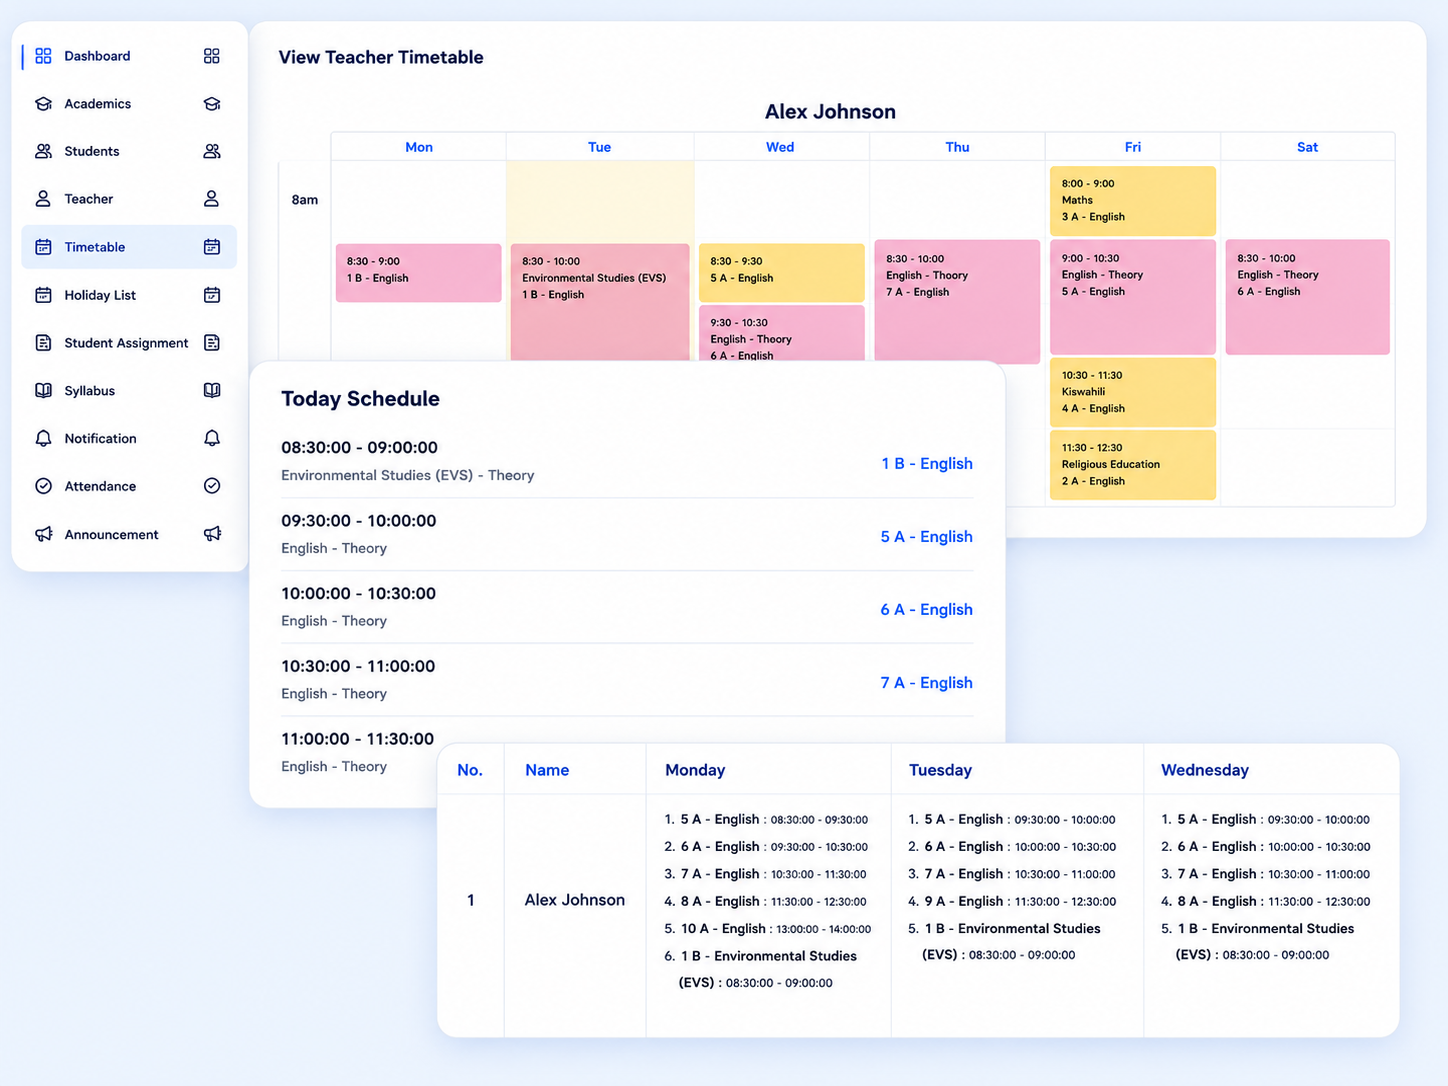Screen dimensions: 1448x1086
Task: Open the Timetable menu item
Action: pos(129,247)
